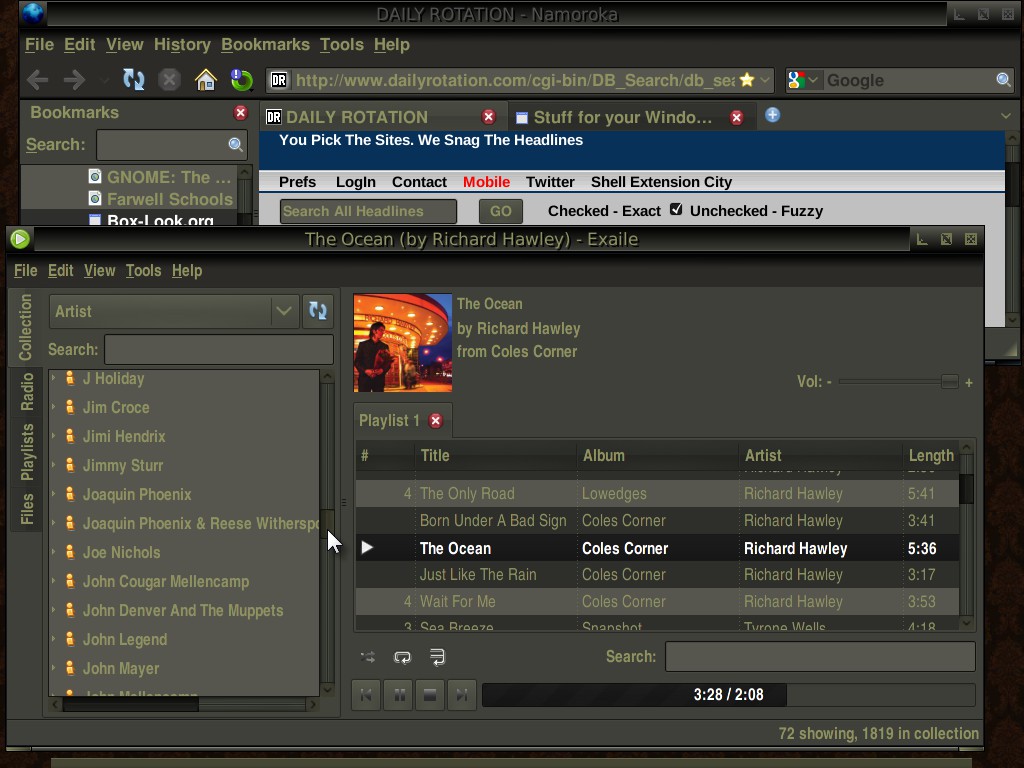Image resolution: width=1024 pixels, height=768 pixels.
Task: Click the bookmark star in the URL bar
Action: pos(746,80)
